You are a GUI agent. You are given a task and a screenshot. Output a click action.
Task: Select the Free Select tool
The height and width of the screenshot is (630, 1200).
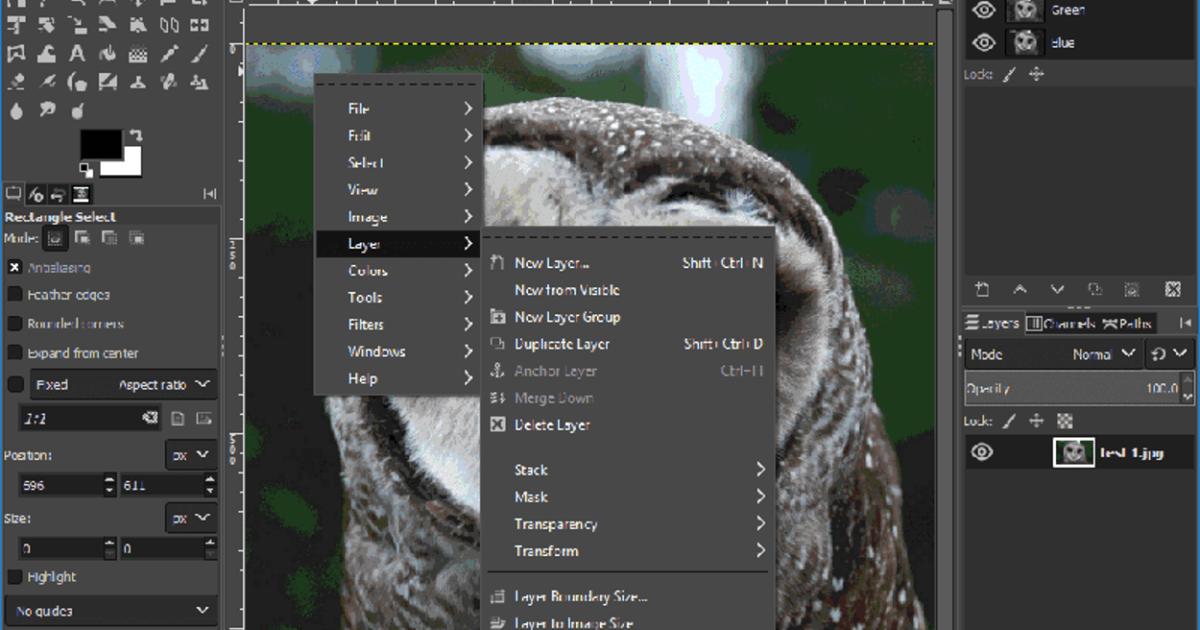(14, 54)
